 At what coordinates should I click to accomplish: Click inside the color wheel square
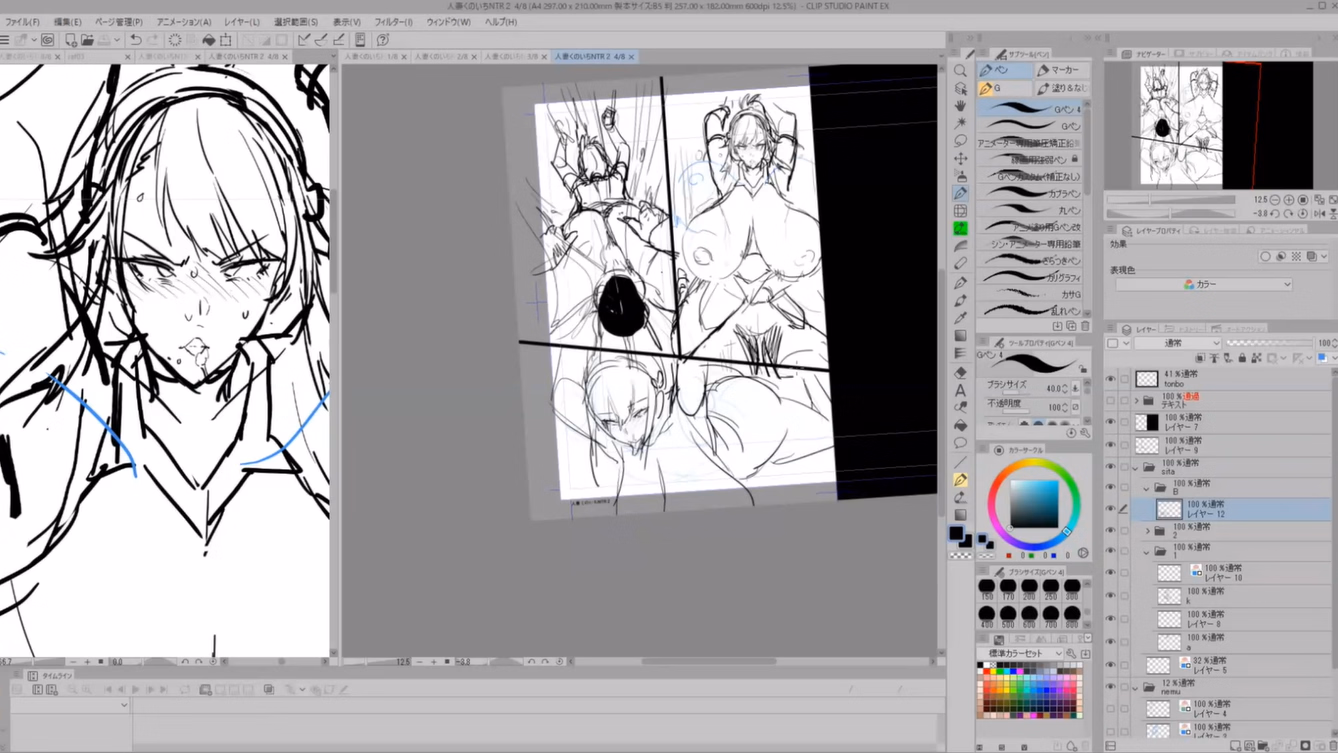(x=1033, y=503)
